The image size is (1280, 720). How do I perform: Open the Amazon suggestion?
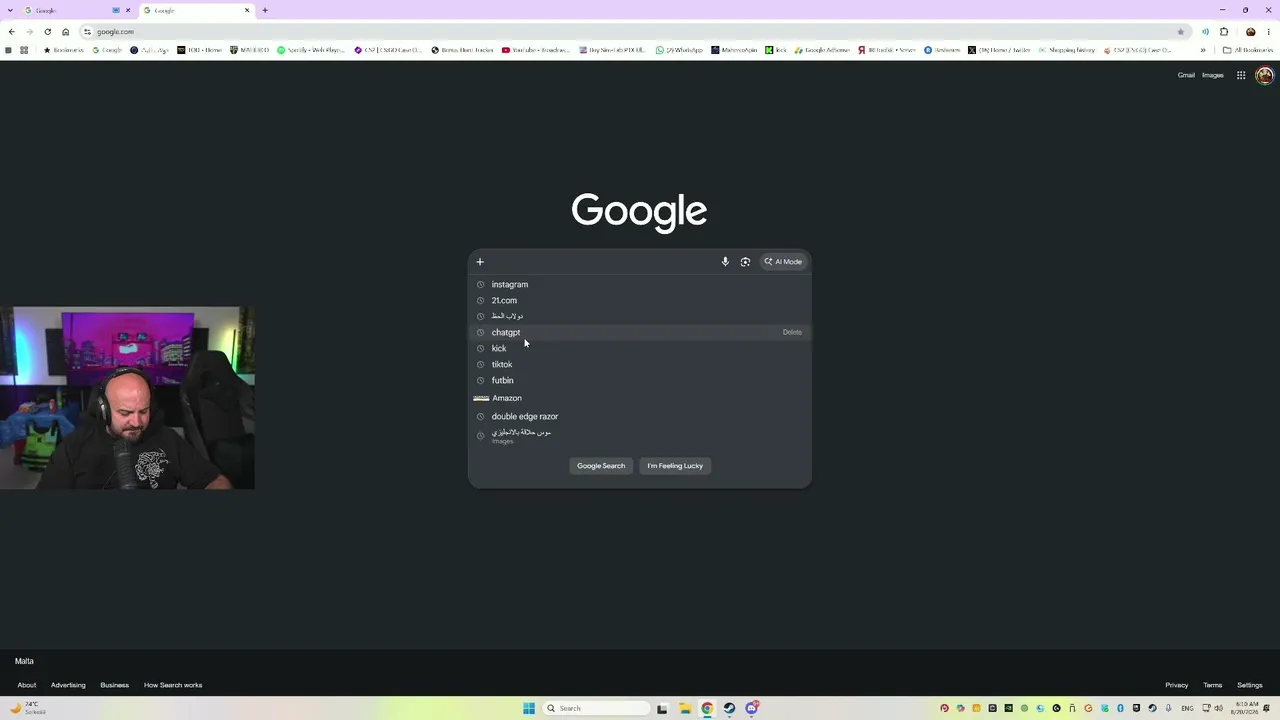(x=640, y=398)
